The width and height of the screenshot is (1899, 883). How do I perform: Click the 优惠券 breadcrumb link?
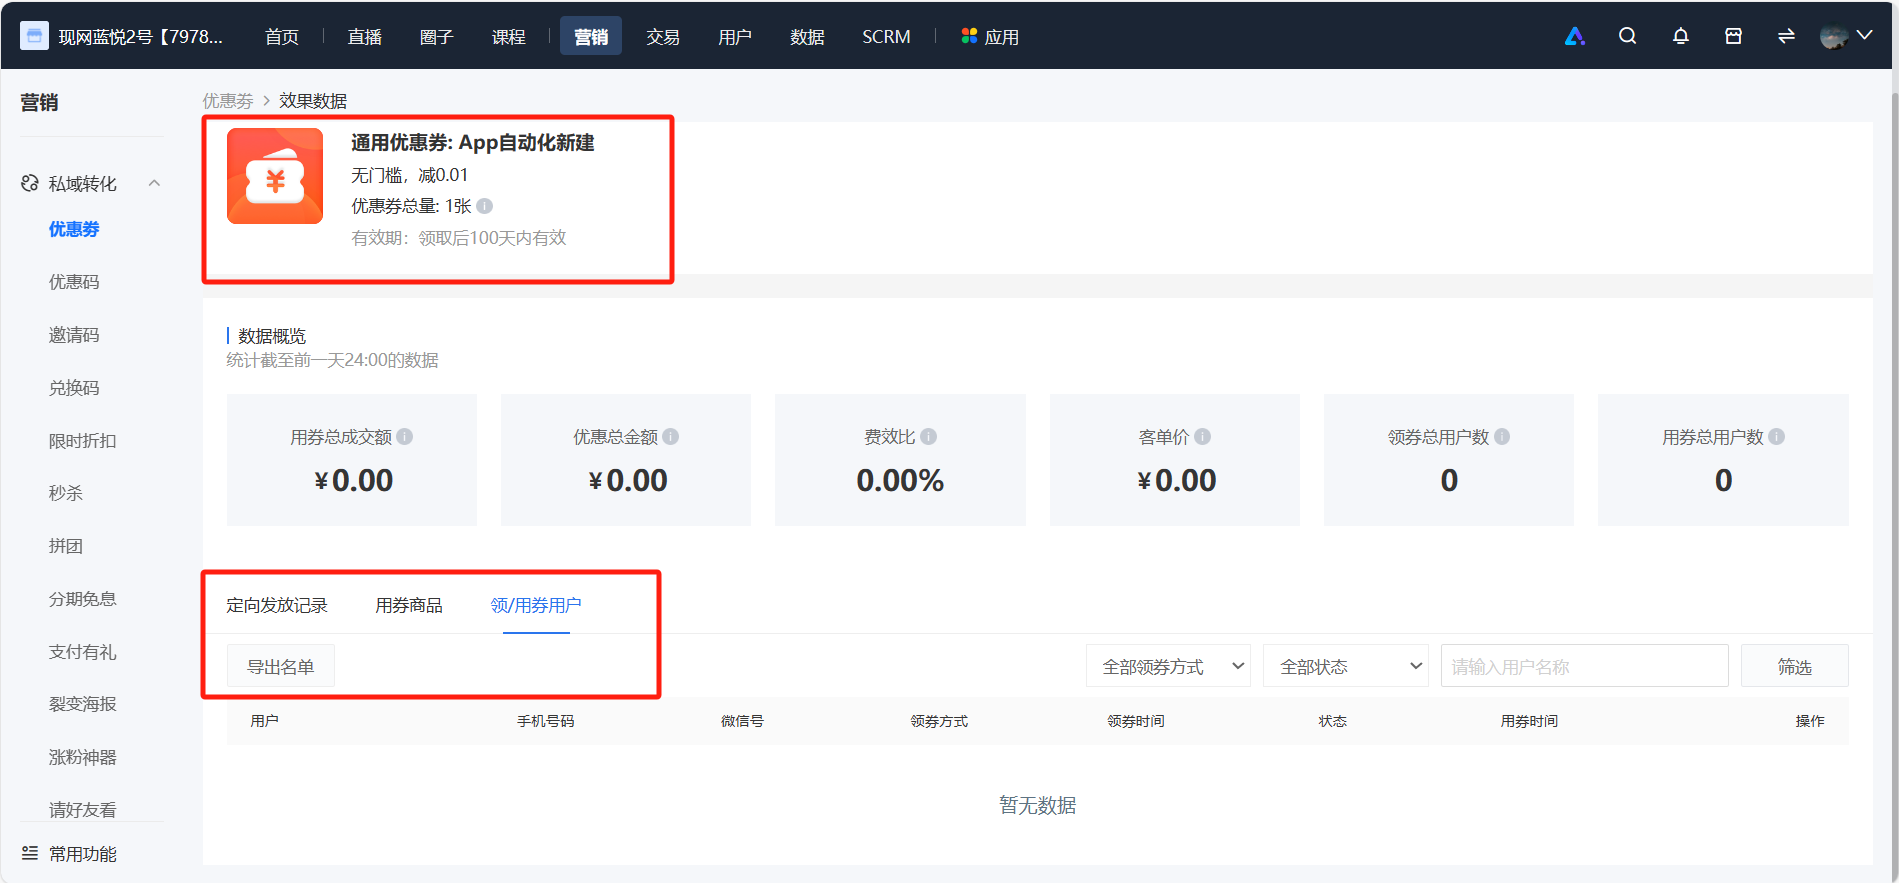tap(228, 101)
